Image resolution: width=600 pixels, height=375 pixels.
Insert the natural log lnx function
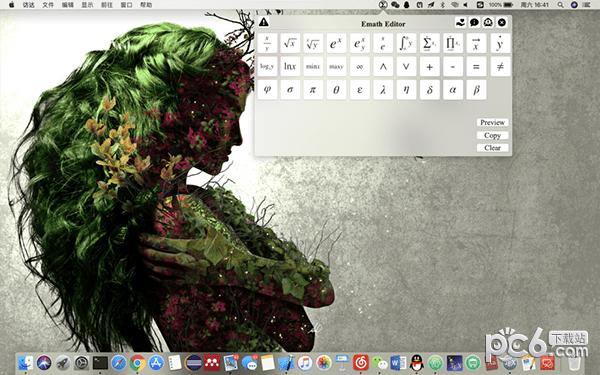click(290, 66)
